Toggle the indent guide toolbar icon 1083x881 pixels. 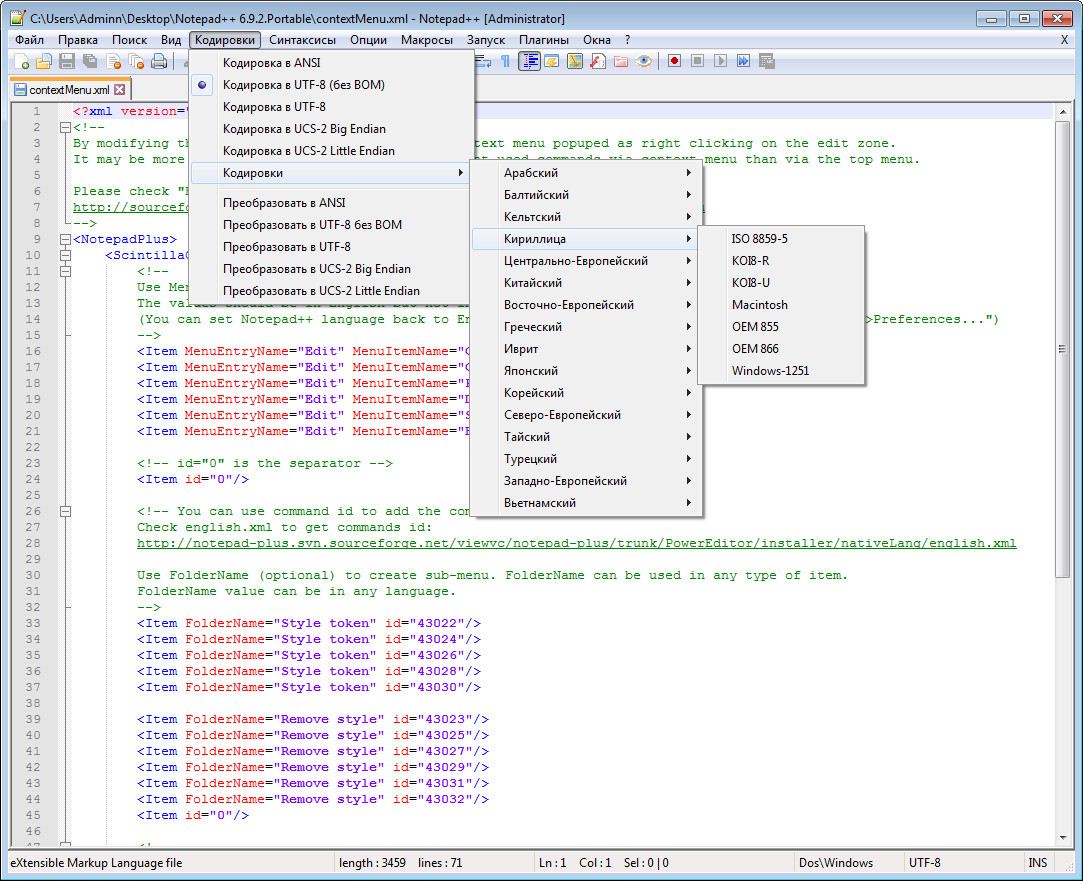point(529,61)
